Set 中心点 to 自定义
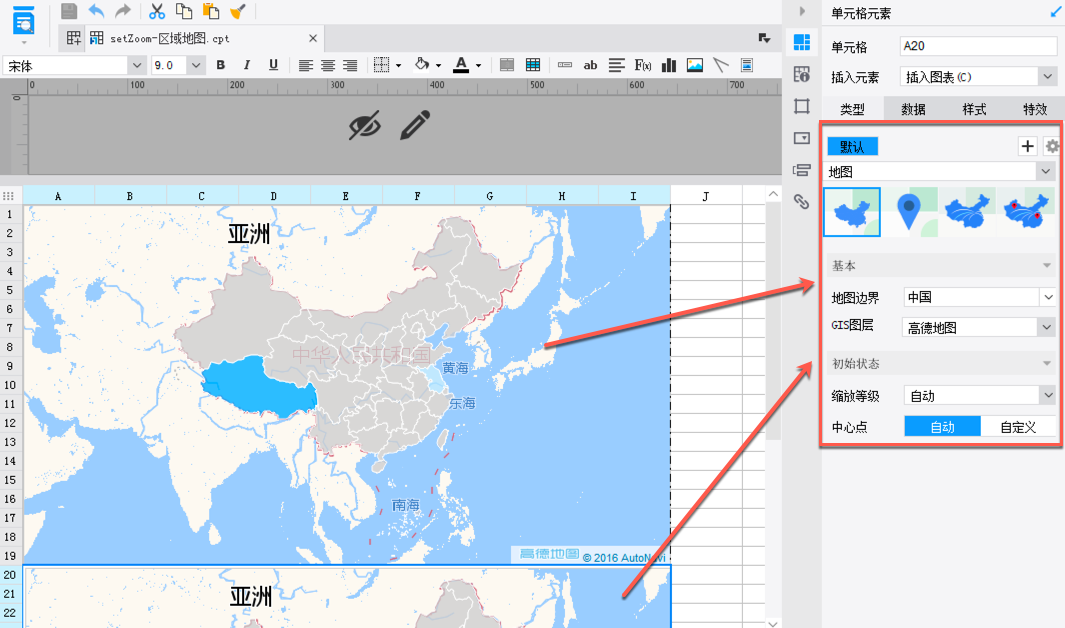1065x628 pixels. click(x=1018, y=426)
